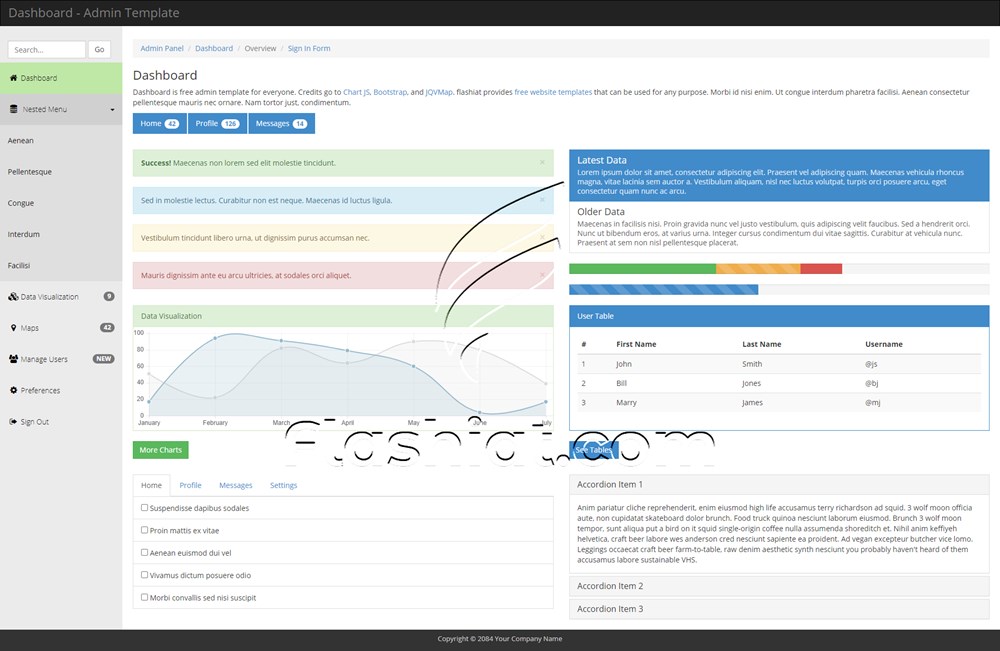Viewport: 1000px width, 651px height.
Task: Click the Marry first name cell
Action: (626, 402)
